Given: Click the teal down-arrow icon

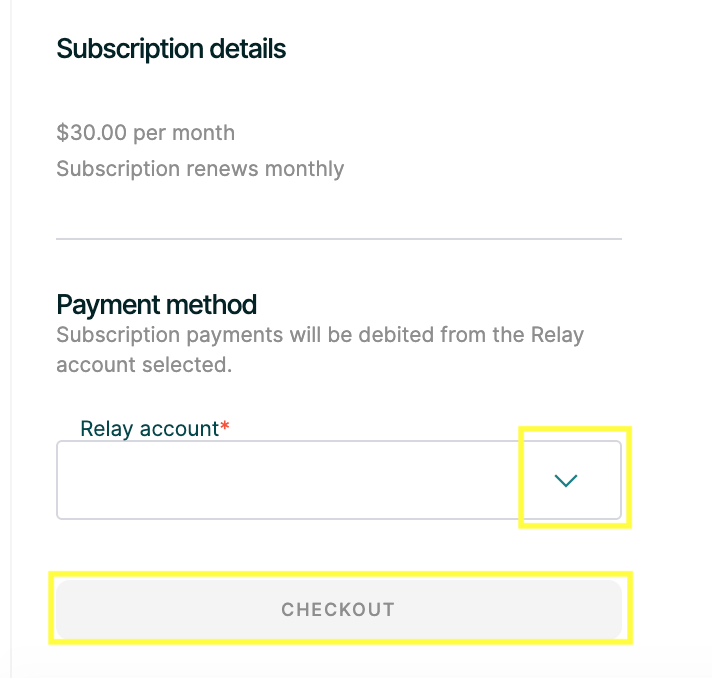Looking at the screenshot, I should click(566, 481).
